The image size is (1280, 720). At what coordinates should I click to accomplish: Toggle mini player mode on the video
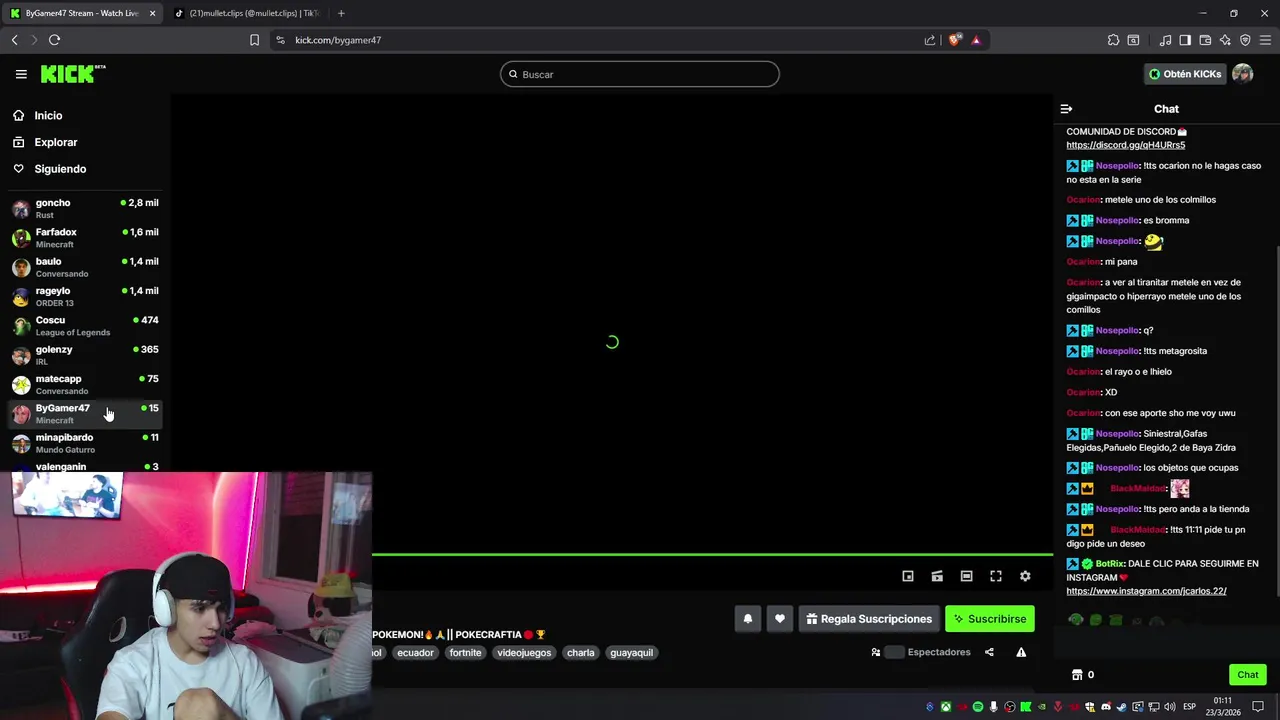click(x=908, y=576)
